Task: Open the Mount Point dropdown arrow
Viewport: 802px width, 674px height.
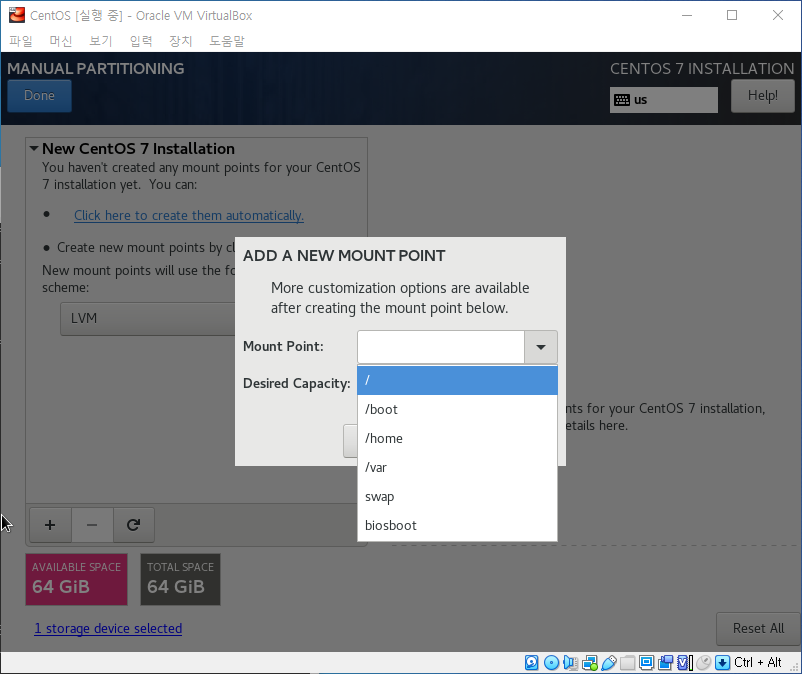Action: point(541,347)
